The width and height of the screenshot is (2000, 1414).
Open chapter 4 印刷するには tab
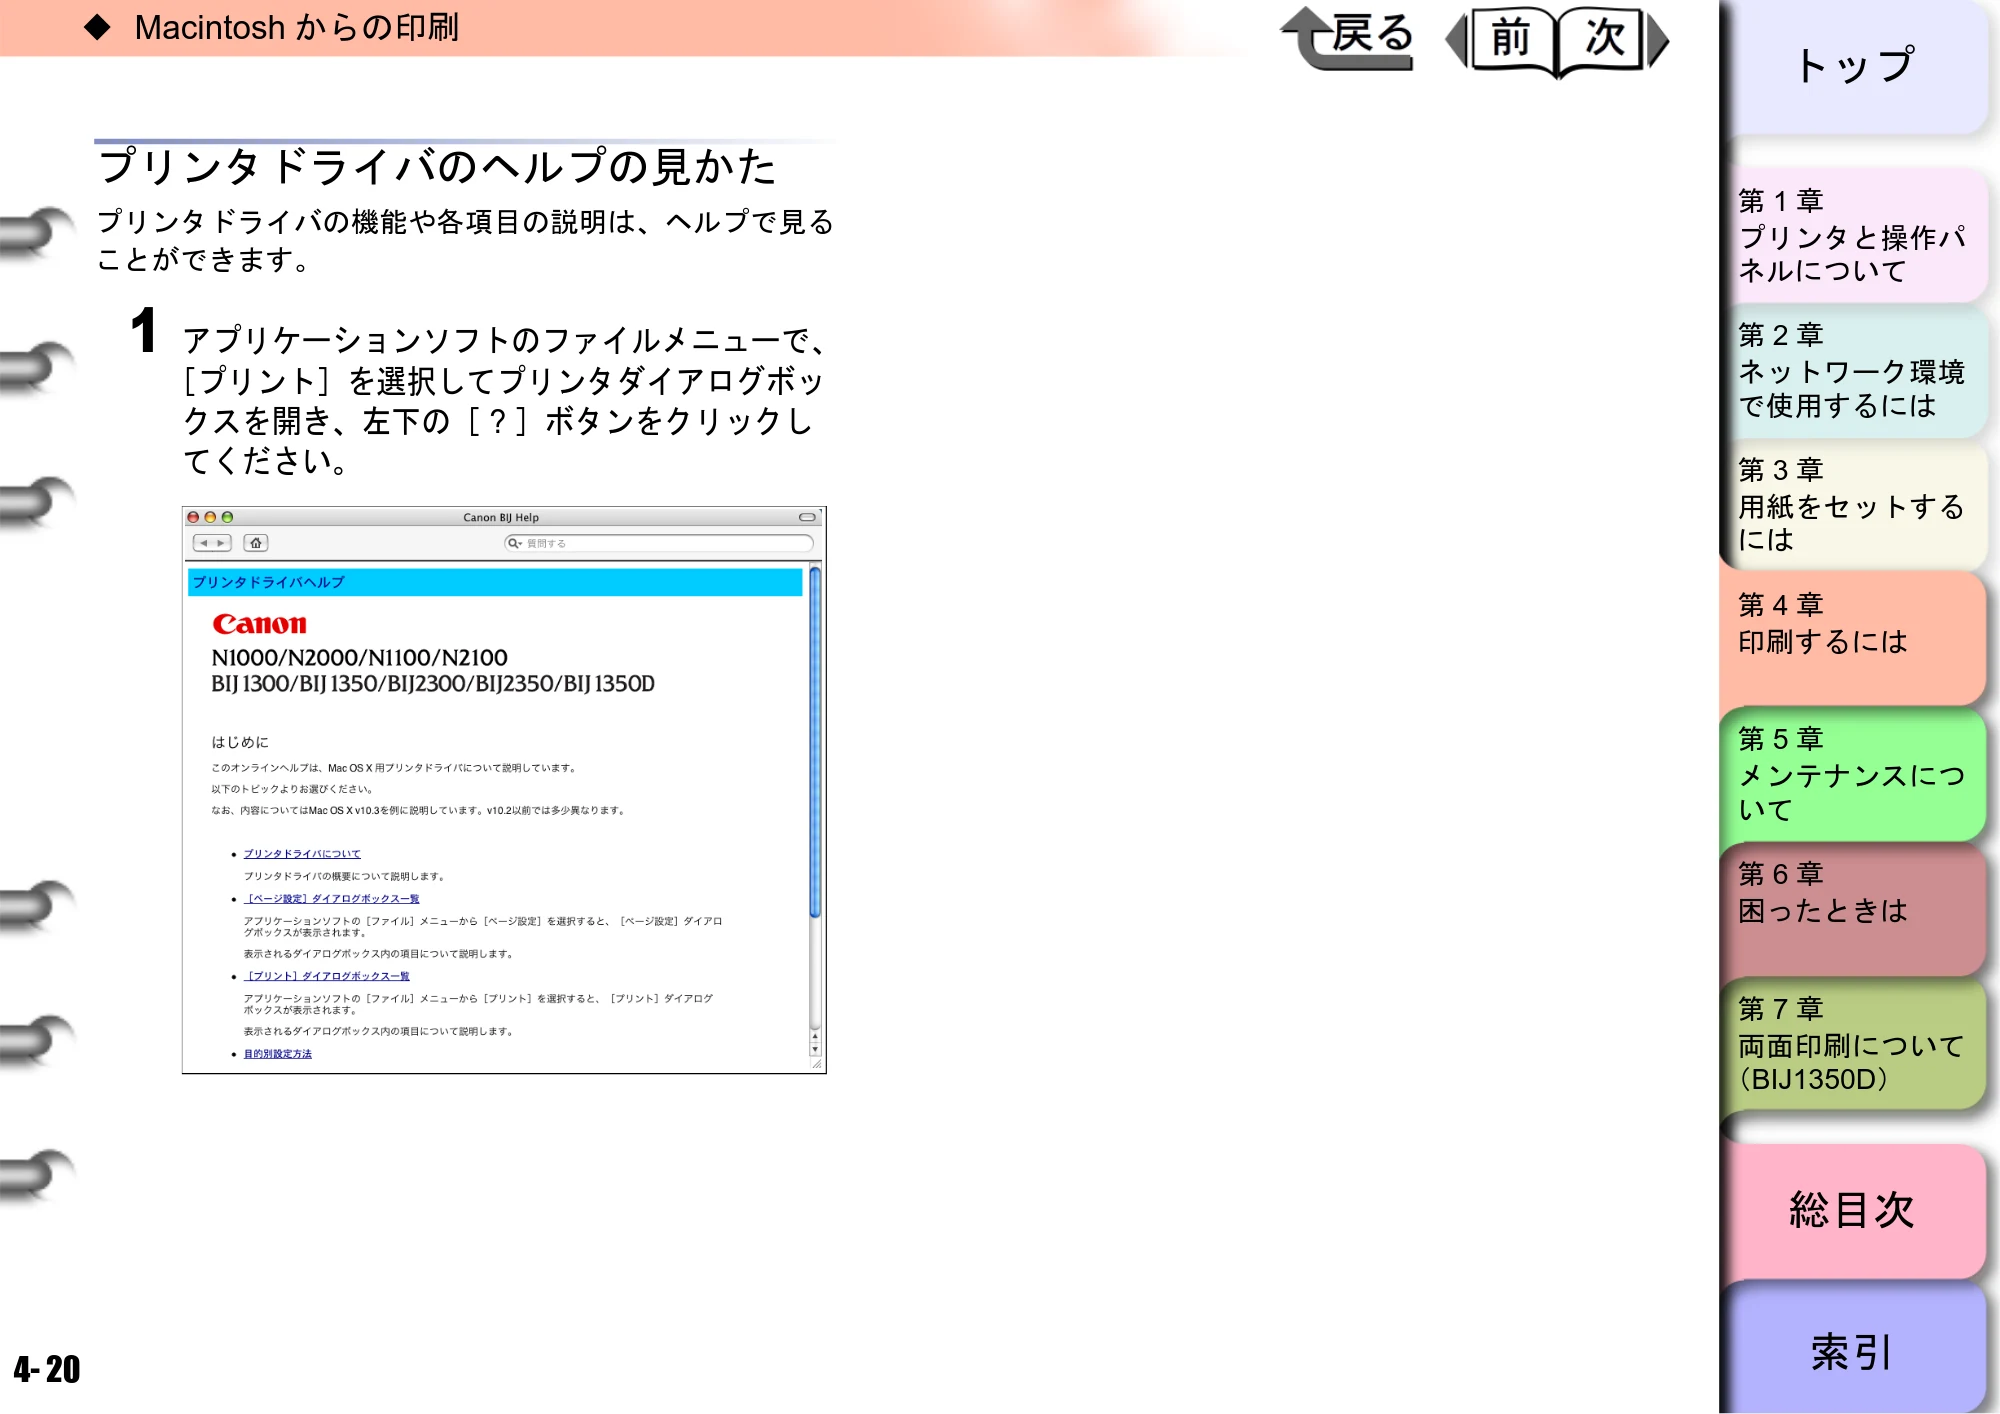coord(1855,638)
